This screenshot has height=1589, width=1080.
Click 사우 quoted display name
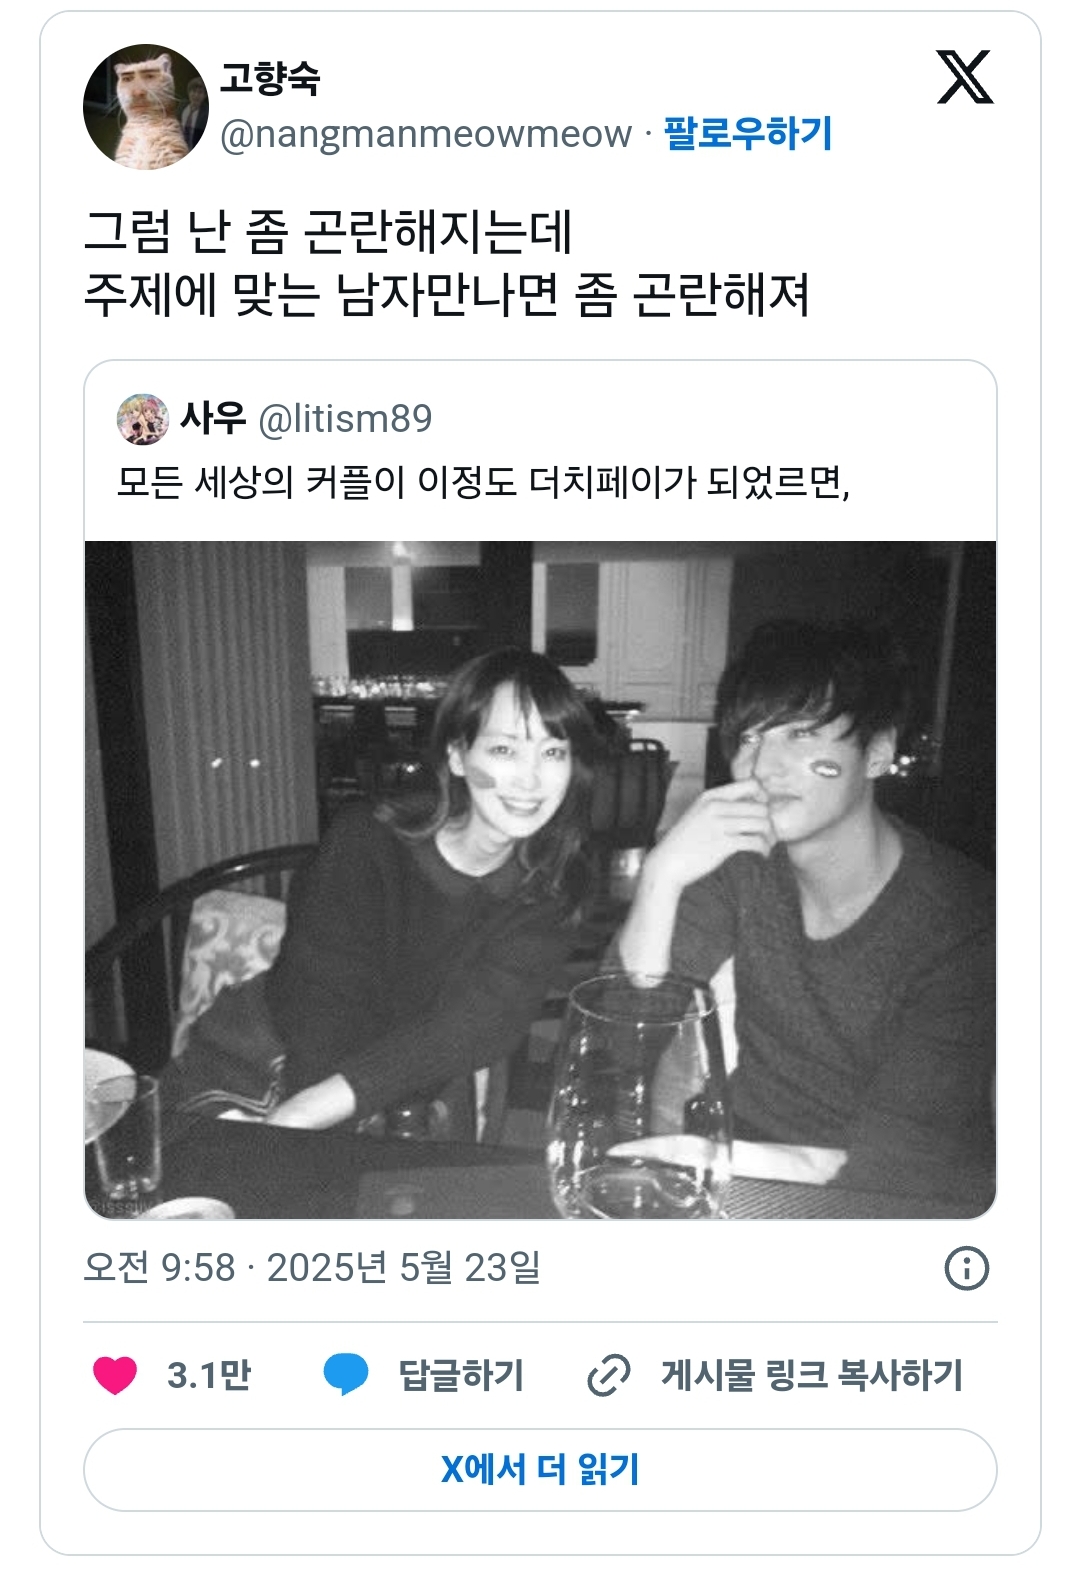(212, 418)
